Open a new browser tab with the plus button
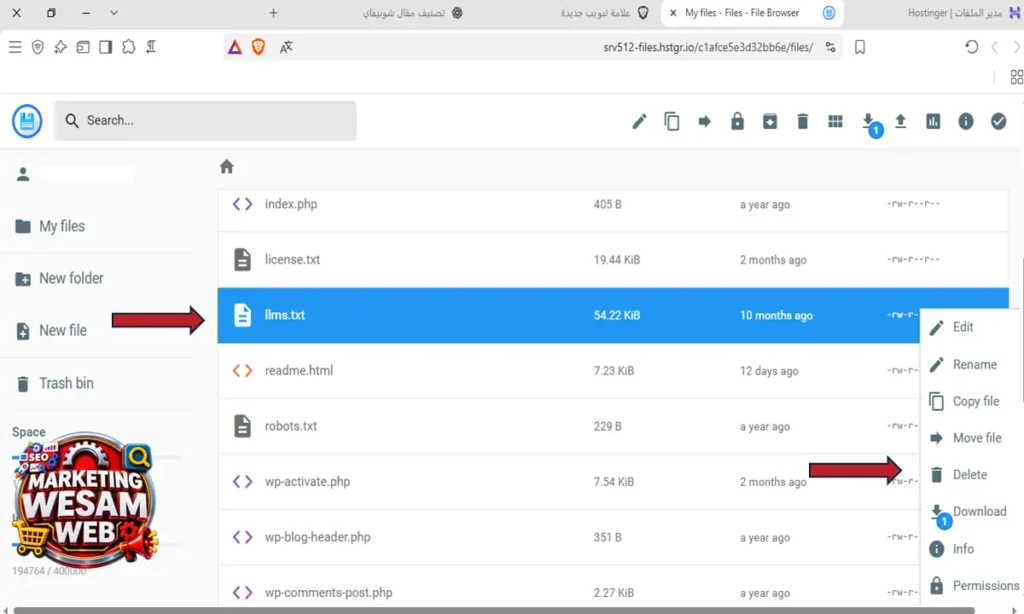This screenshot has width=1024, height=614. click(x=274, y=12)
